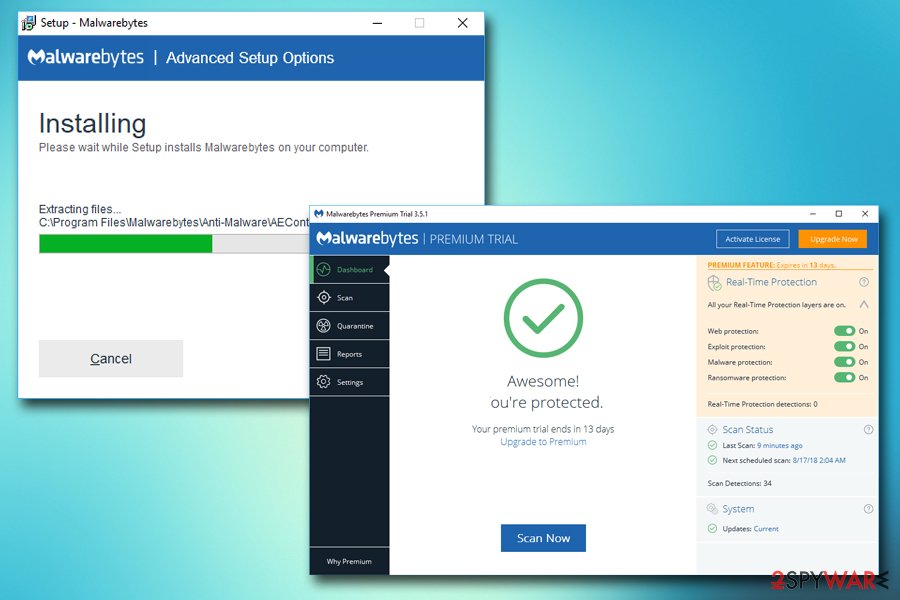
Task: Click the Updates 'Current' link
Action: point(766,529)
